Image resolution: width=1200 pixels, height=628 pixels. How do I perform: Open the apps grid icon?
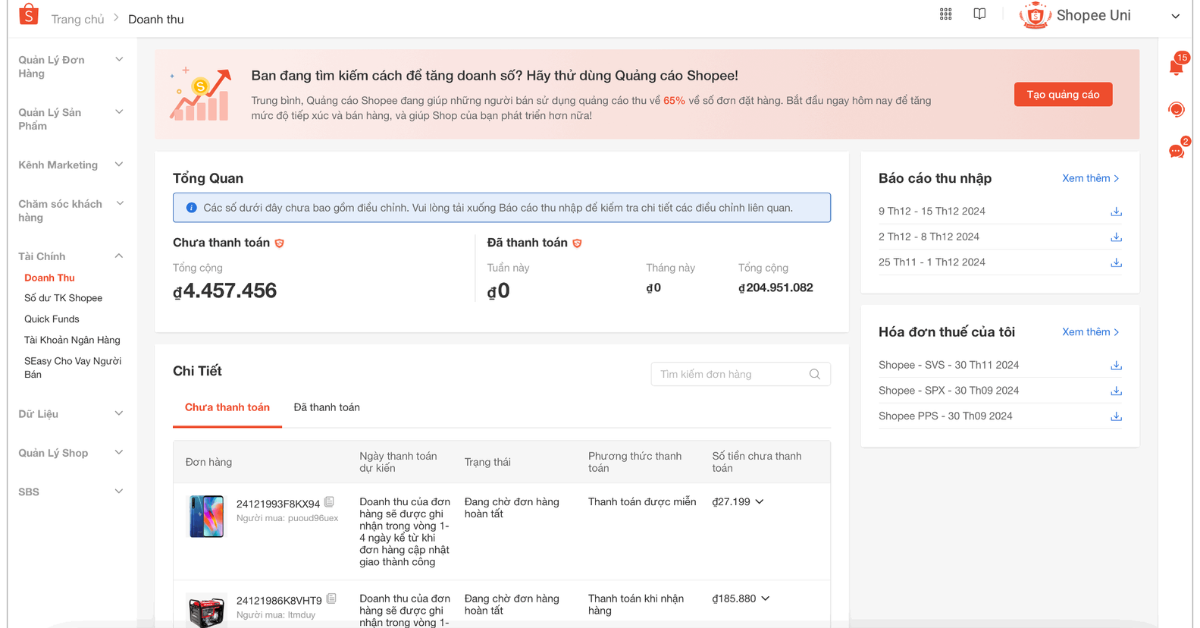pos(946,14)
